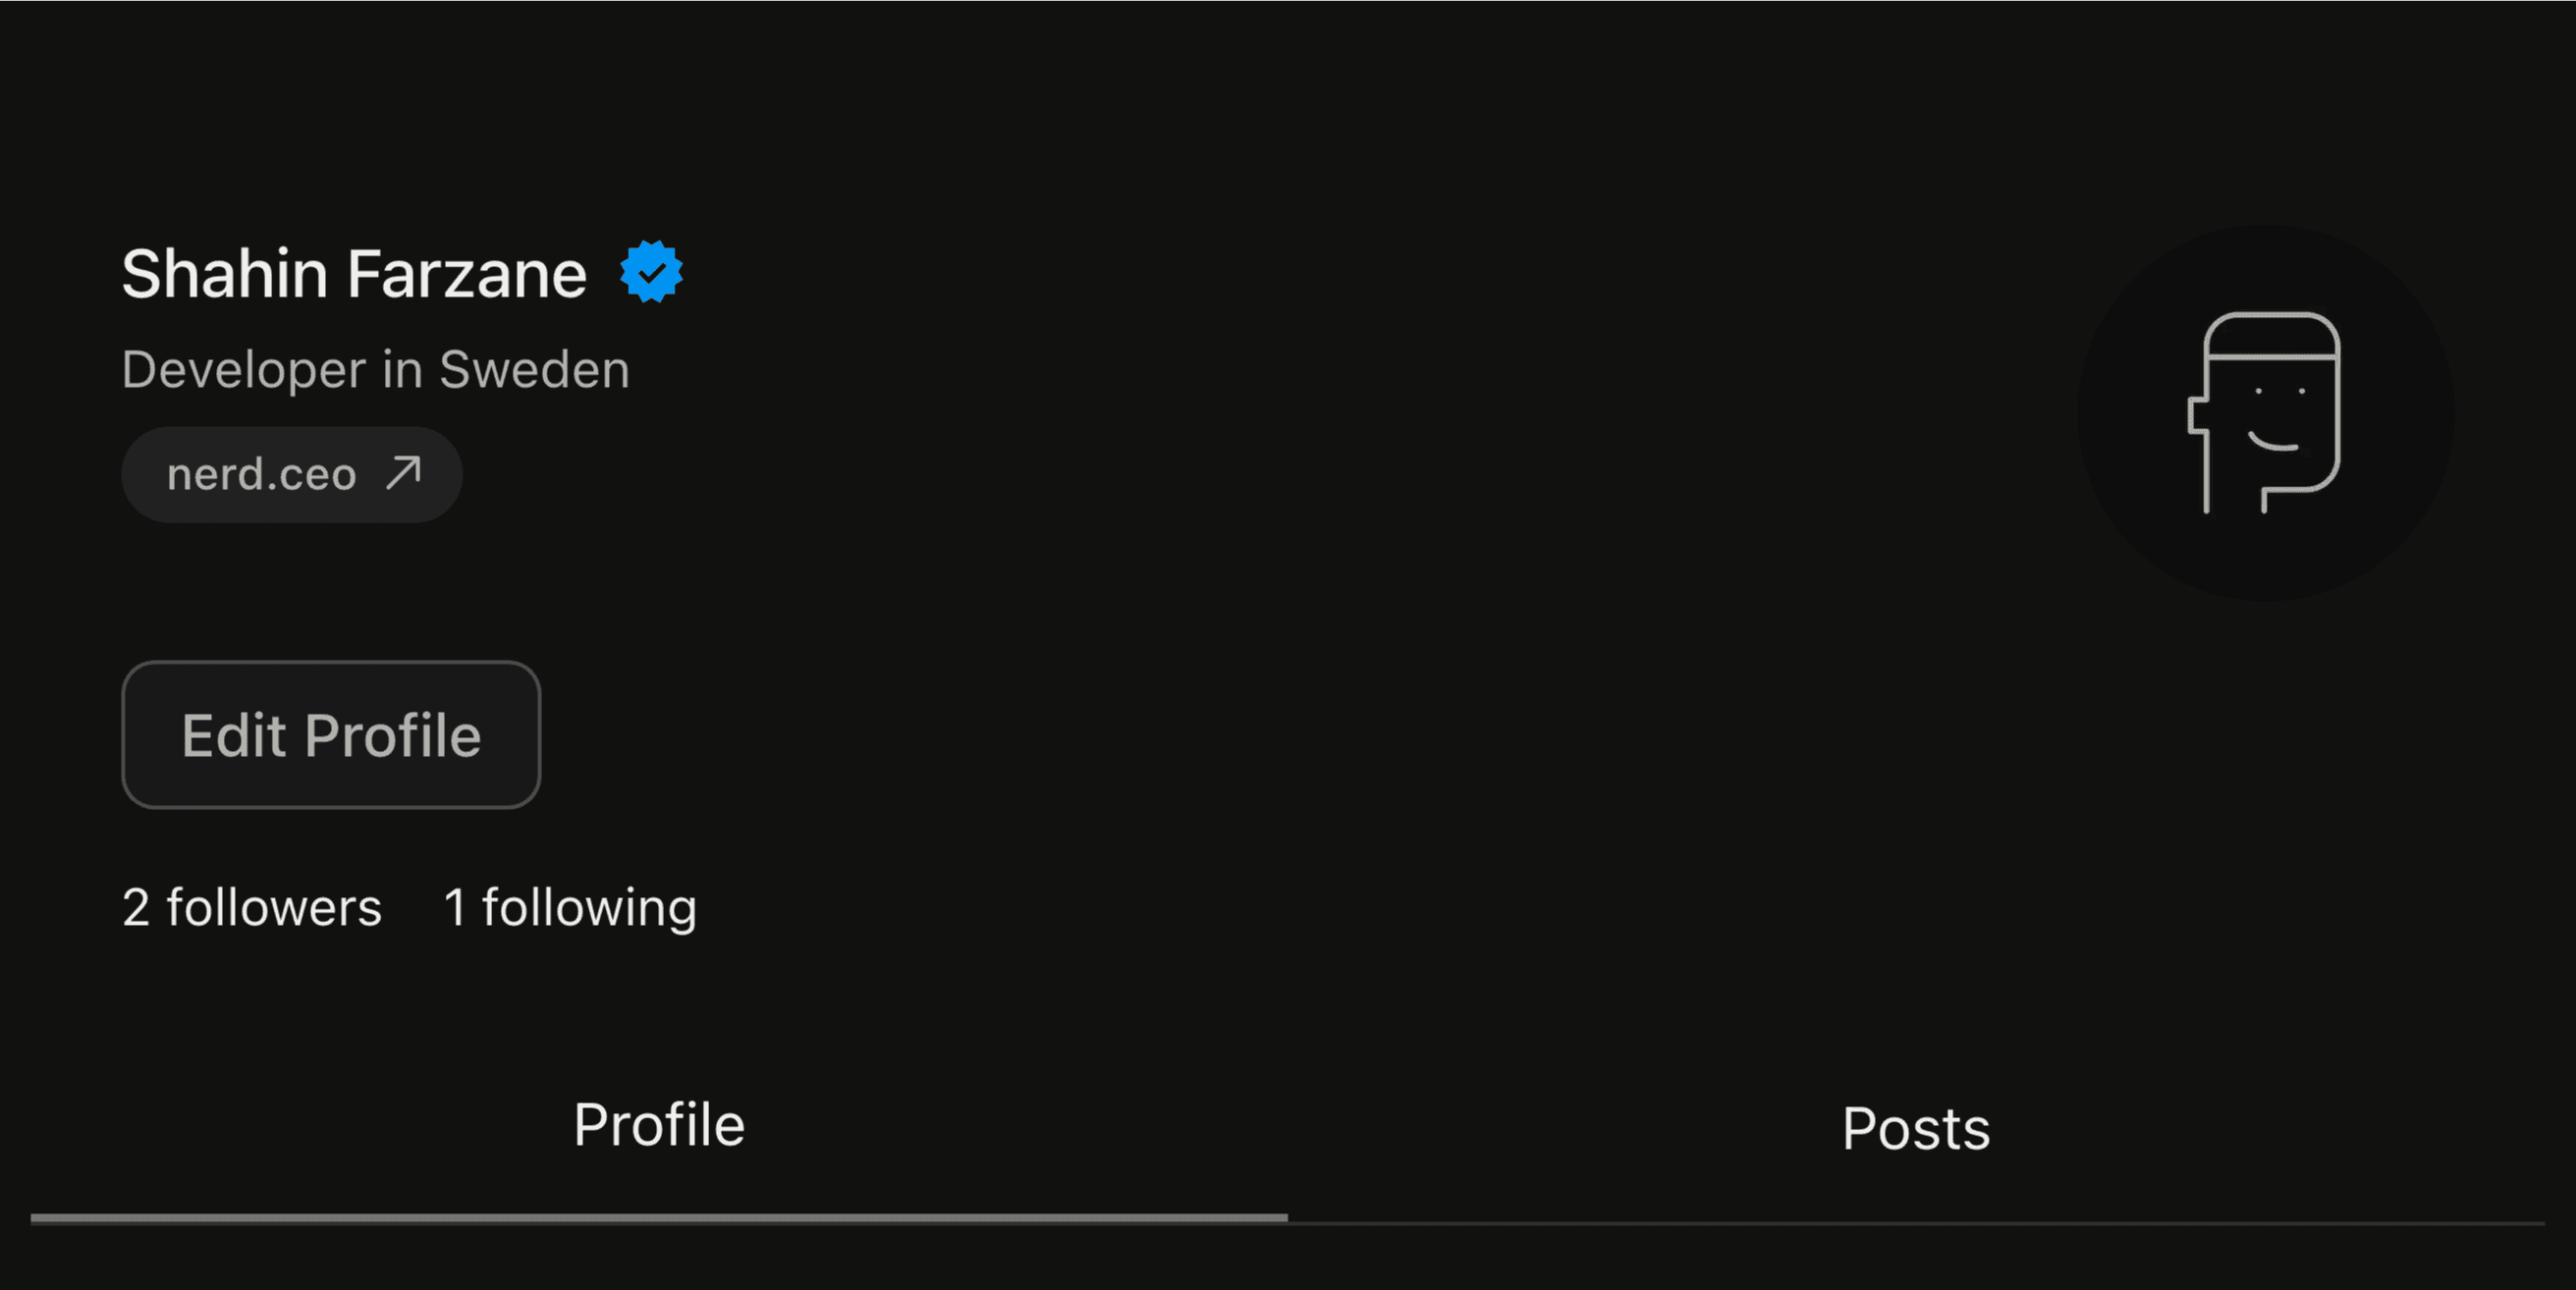Click the thin divider line under Posts

[1915, 1222]
